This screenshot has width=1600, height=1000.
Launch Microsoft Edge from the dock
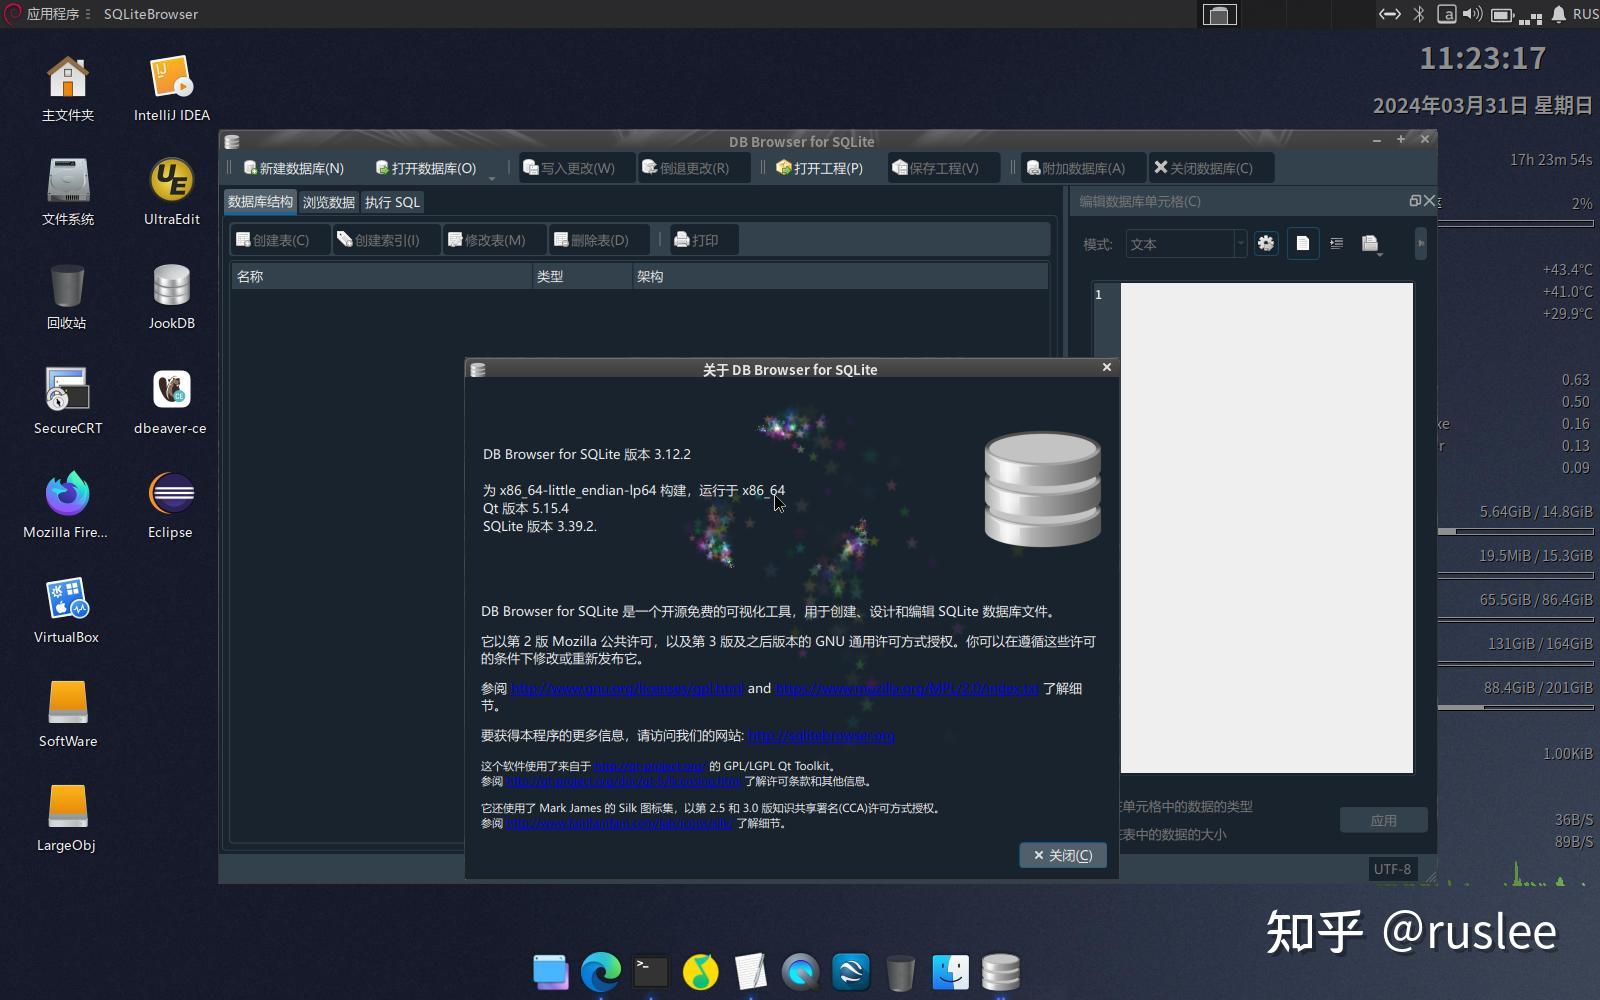[600, 971]
